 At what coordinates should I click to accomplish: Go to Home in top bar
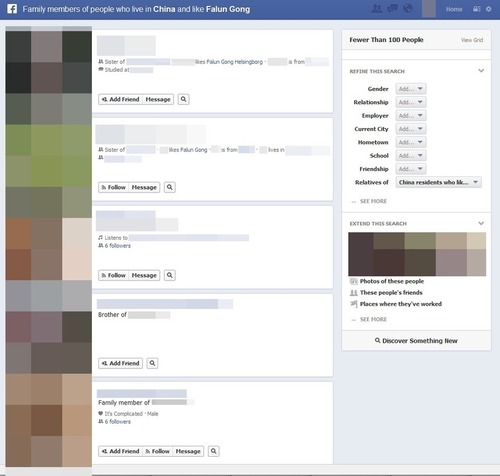tap(454, 9)
